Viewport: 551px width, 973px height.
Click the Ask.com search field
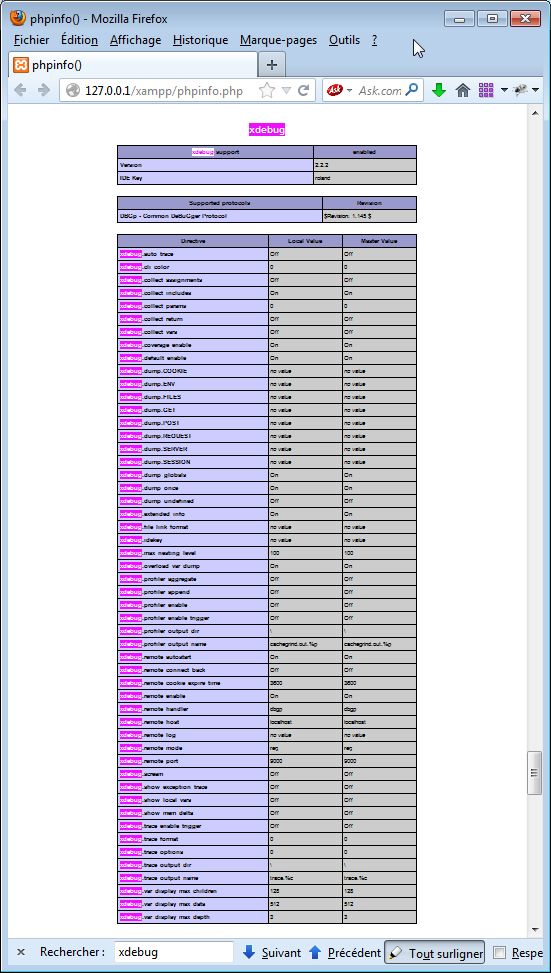[380, 91]
